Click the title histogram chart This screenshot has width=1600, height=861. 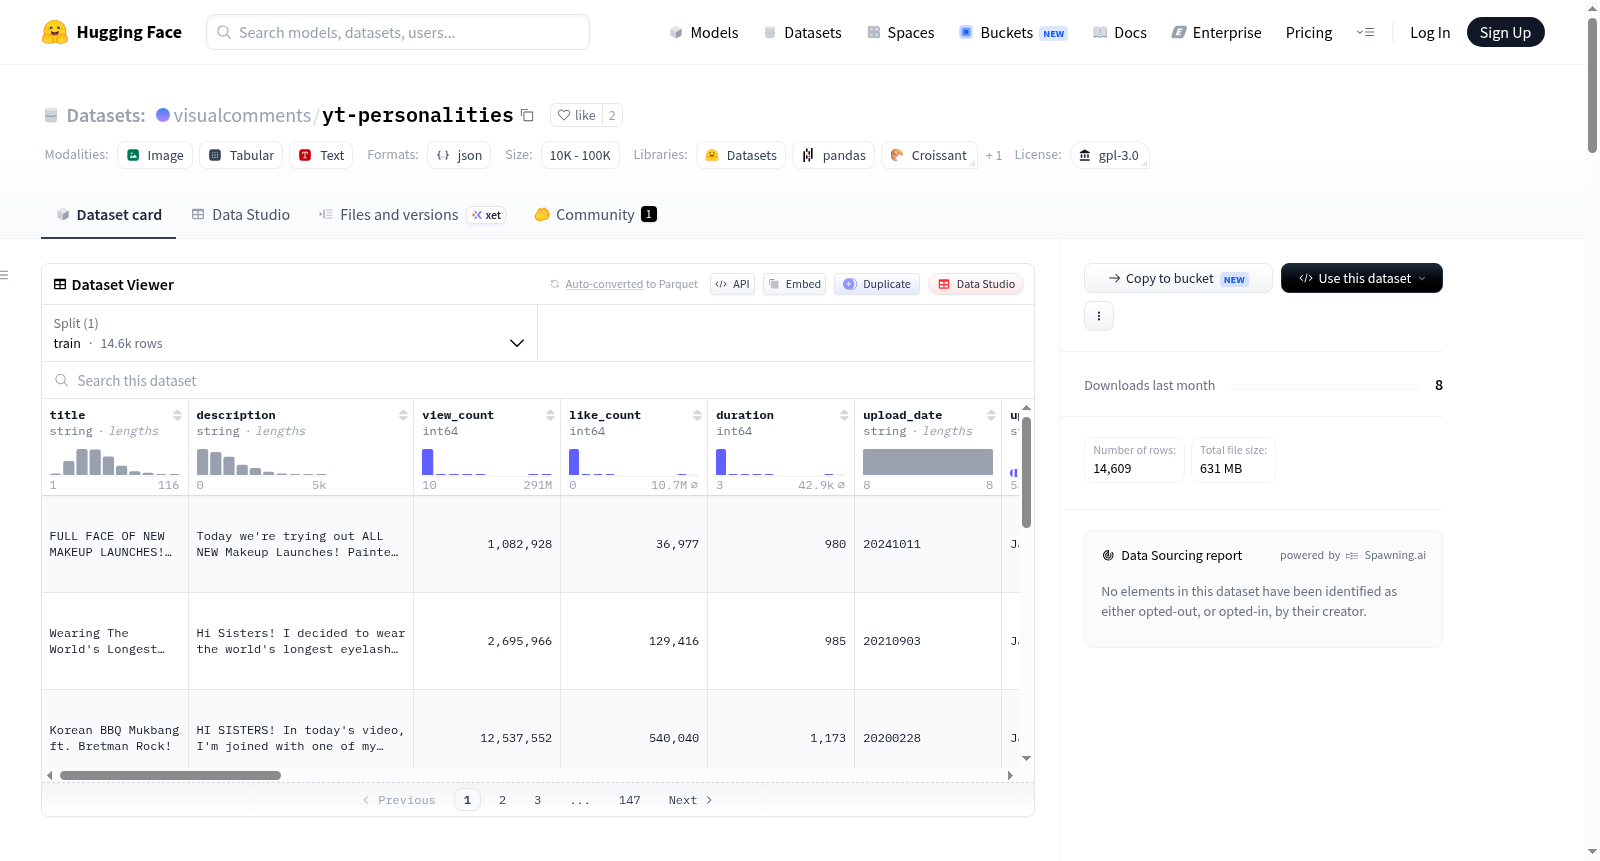115,460
